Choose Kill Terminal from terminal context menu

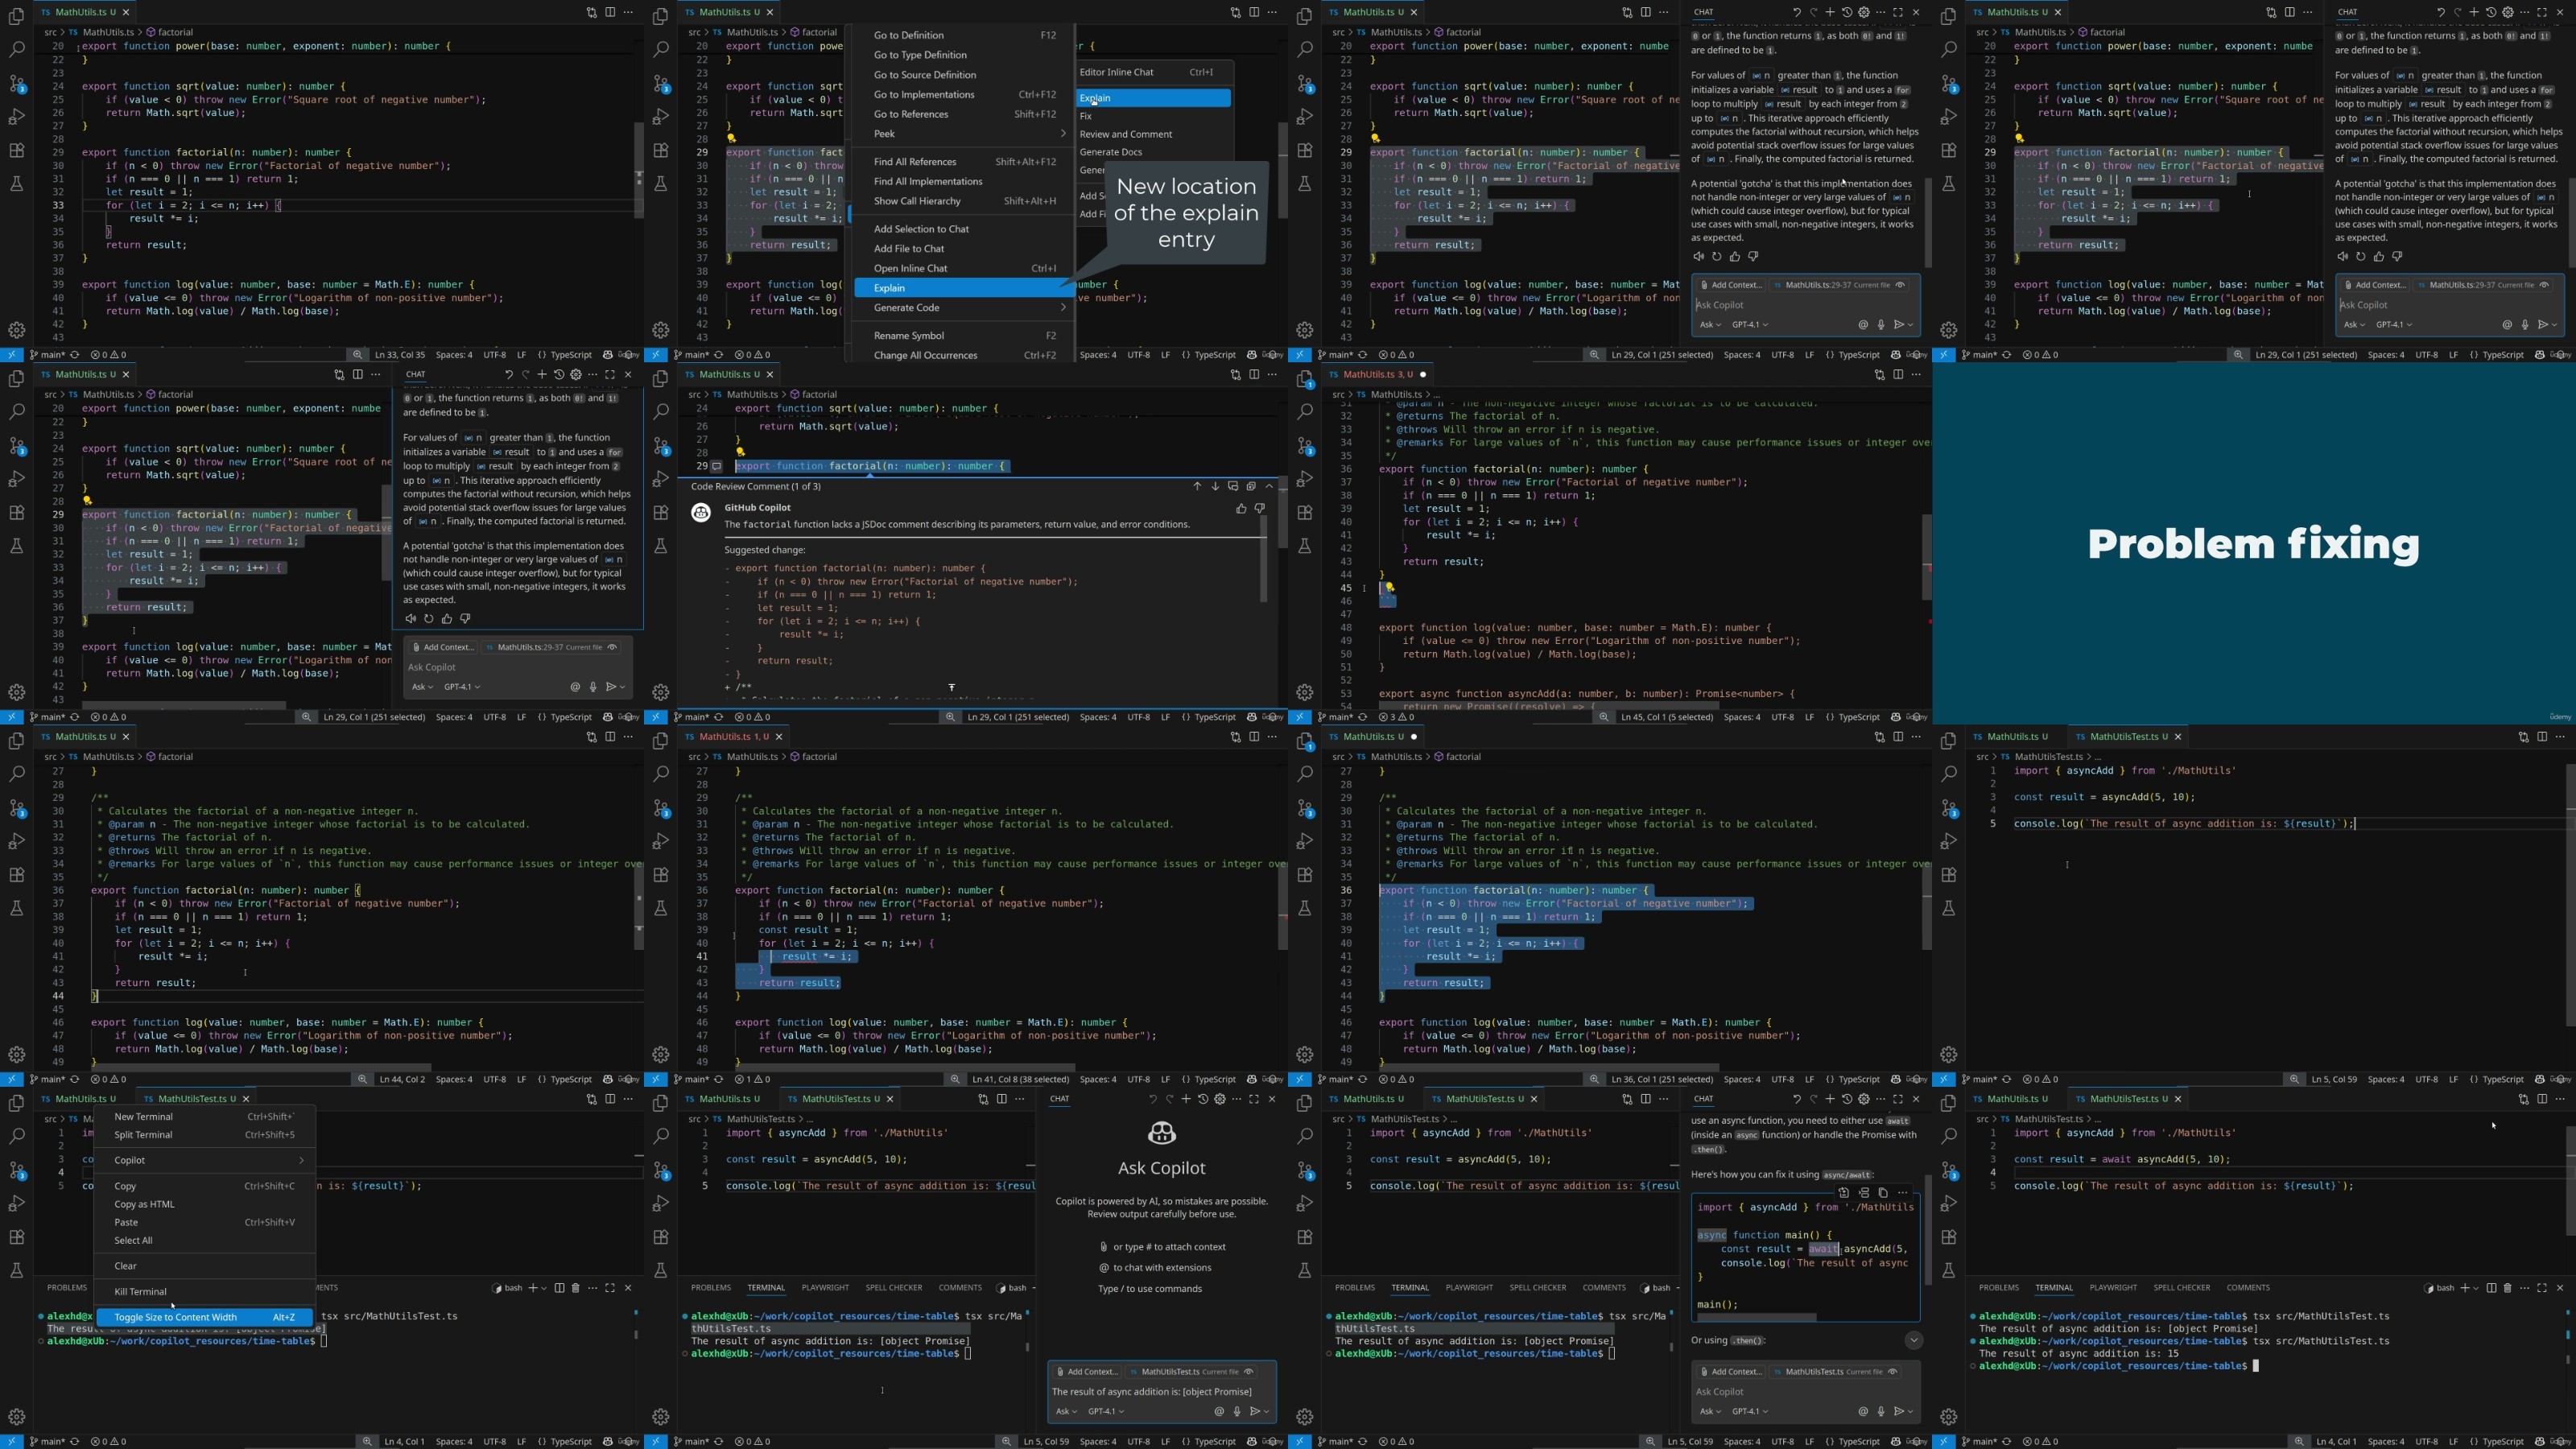pyautogui.click(x=204, y=1291)
